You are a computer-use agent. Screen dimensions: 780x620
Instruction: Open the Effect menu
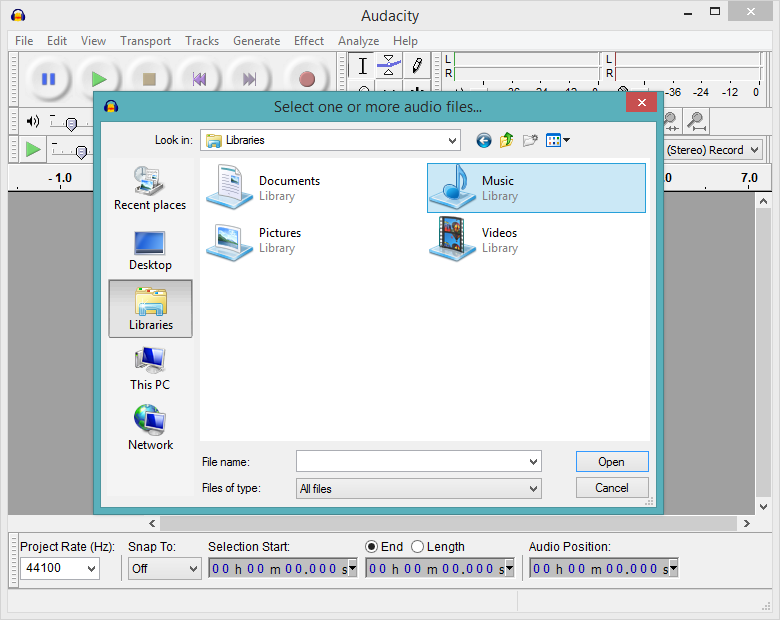309,41
